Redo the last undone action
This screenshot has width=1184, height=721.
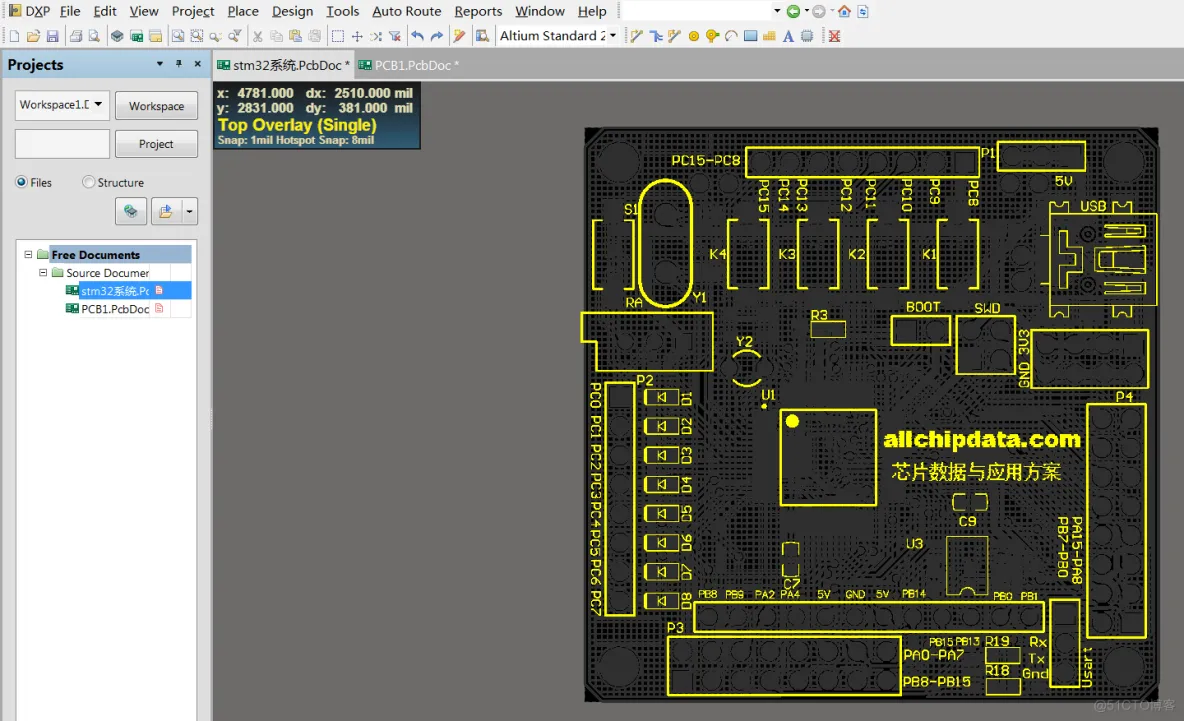tap(436, 36)
